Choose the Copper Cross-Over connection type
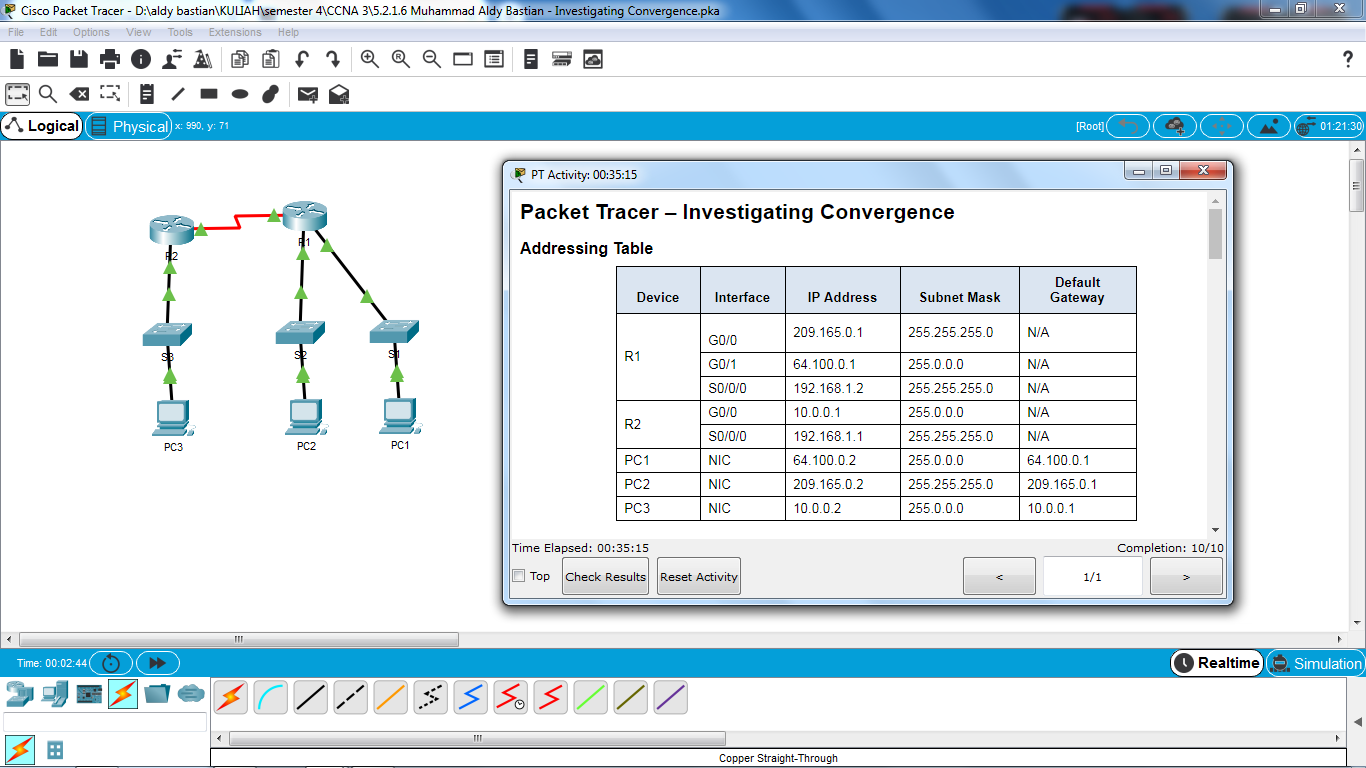This screenshot has height=768, width=1366. (x=349, y=697)
